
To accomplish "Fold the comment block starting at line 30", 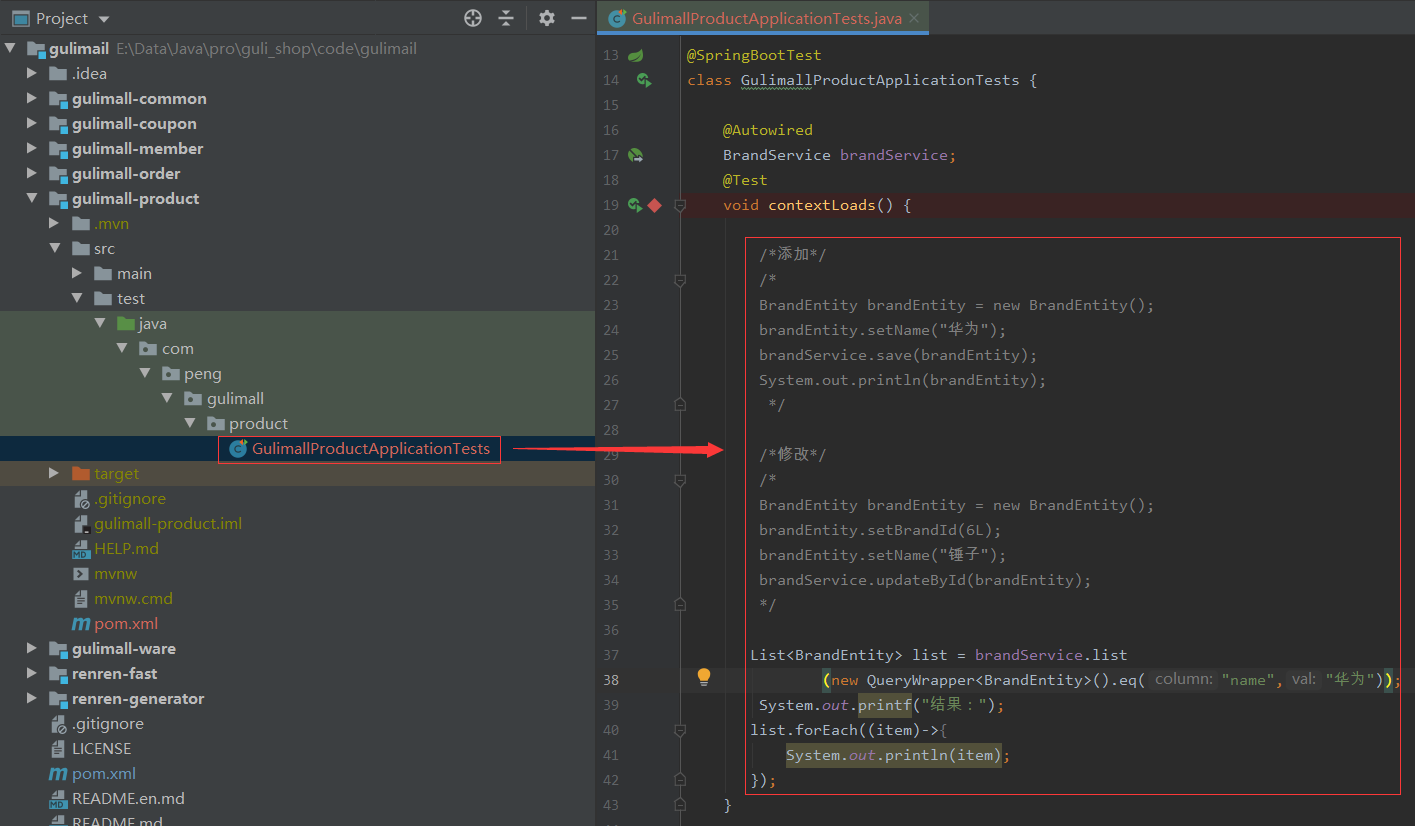I will 680,480.
